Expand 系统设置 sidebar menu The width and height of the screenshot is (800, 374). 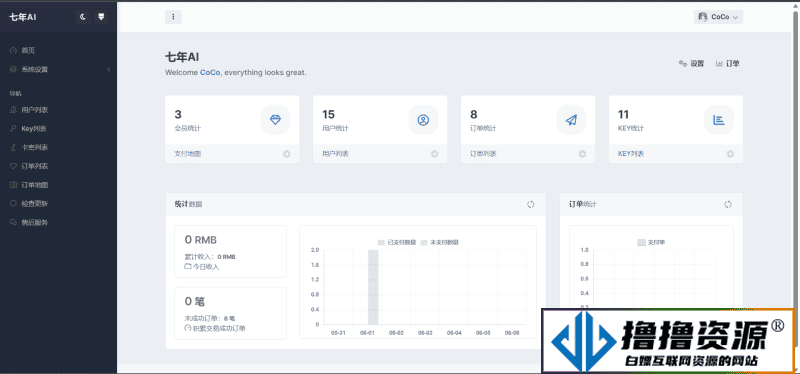click(x=58, y=69)
